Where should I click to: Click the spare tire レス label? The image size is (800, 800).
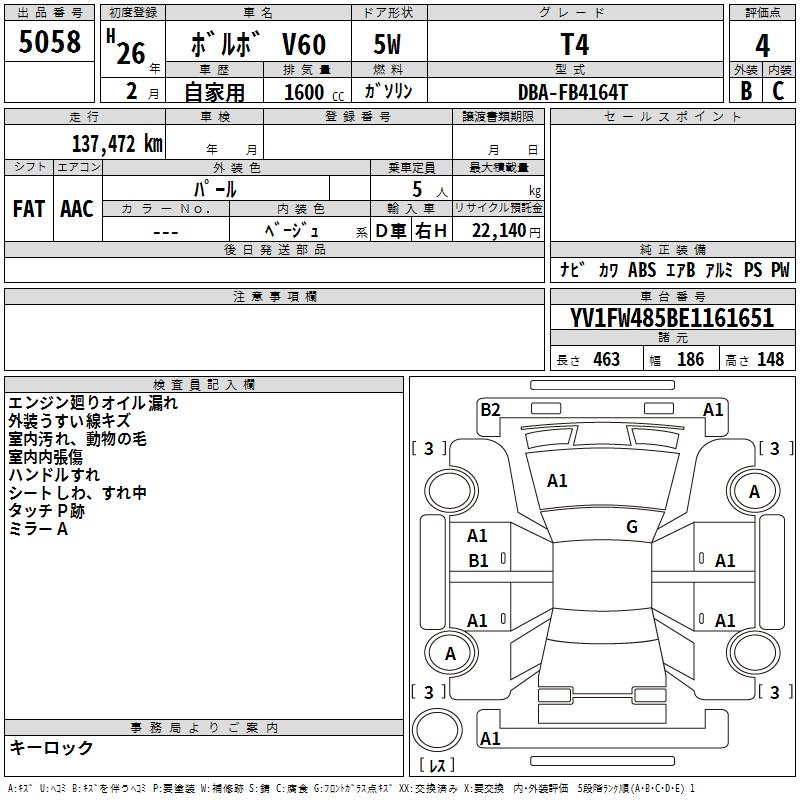click(437, 765)
